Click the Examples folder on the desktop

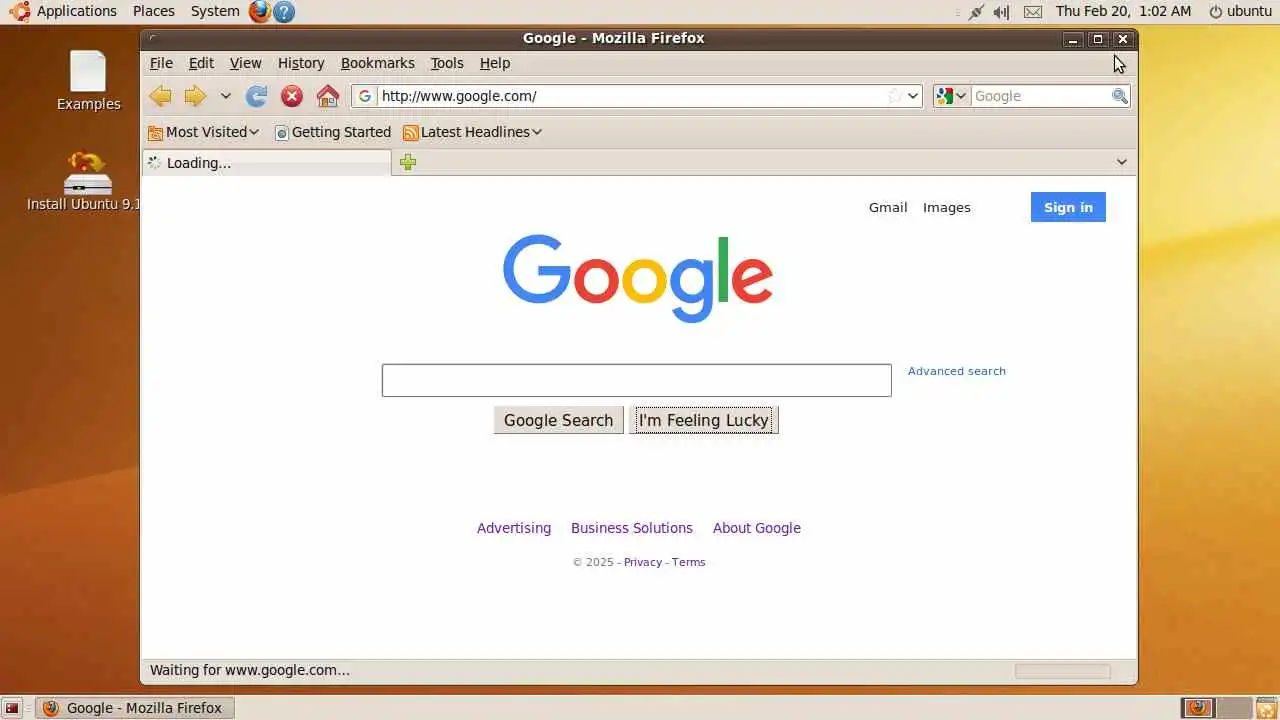click(88, 80)
